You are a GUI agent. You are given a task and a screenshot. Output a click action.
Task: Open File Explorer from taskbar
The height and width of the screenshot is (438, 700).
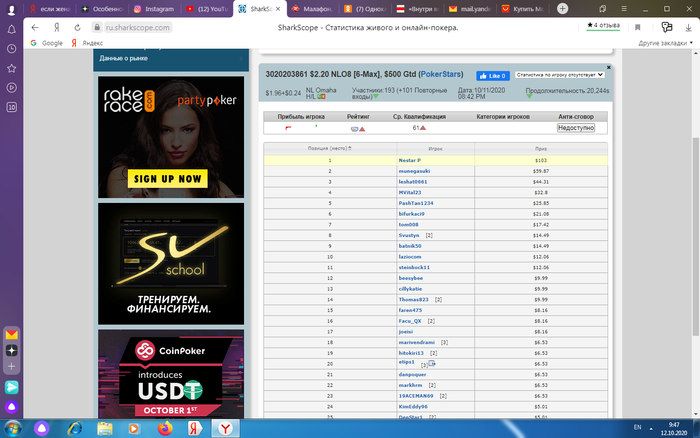click(x=105, y=429)
